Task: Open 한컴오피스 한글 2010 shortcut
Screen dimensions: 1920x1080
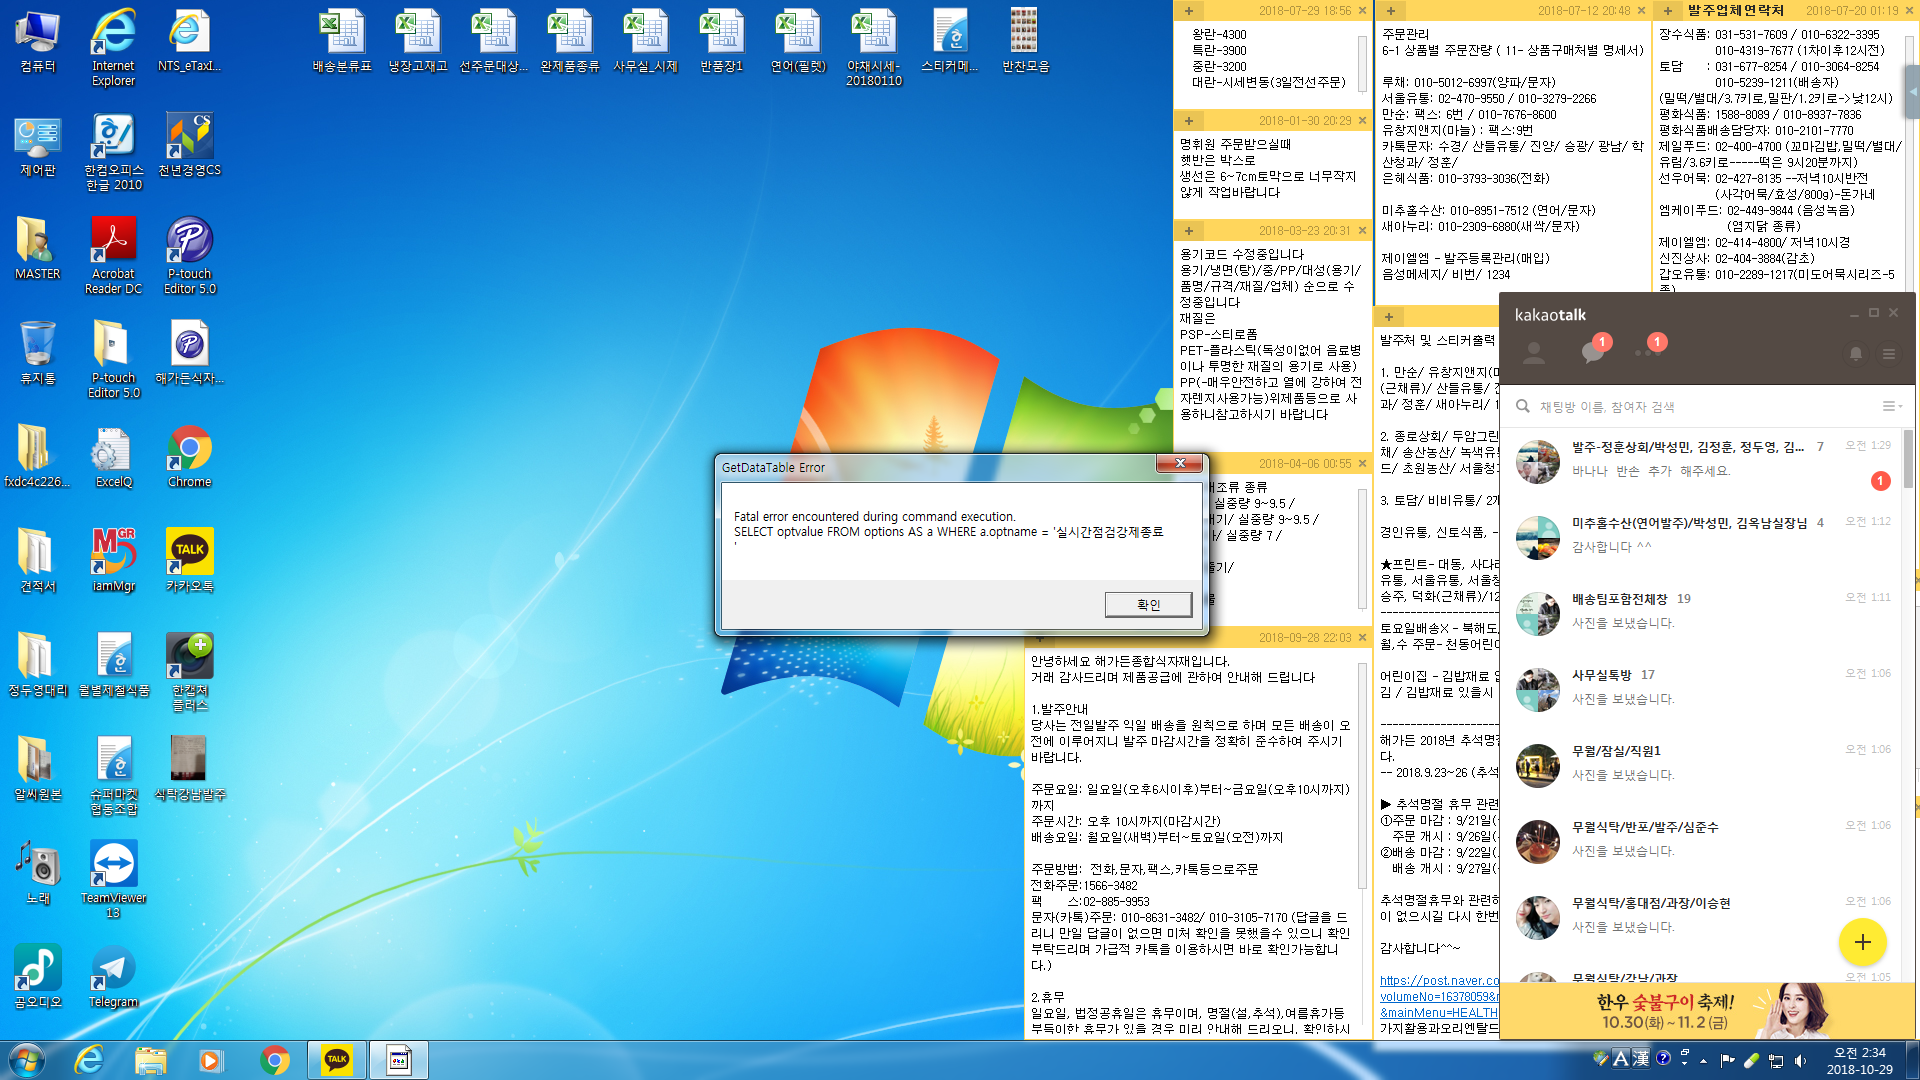Action: 113,152
